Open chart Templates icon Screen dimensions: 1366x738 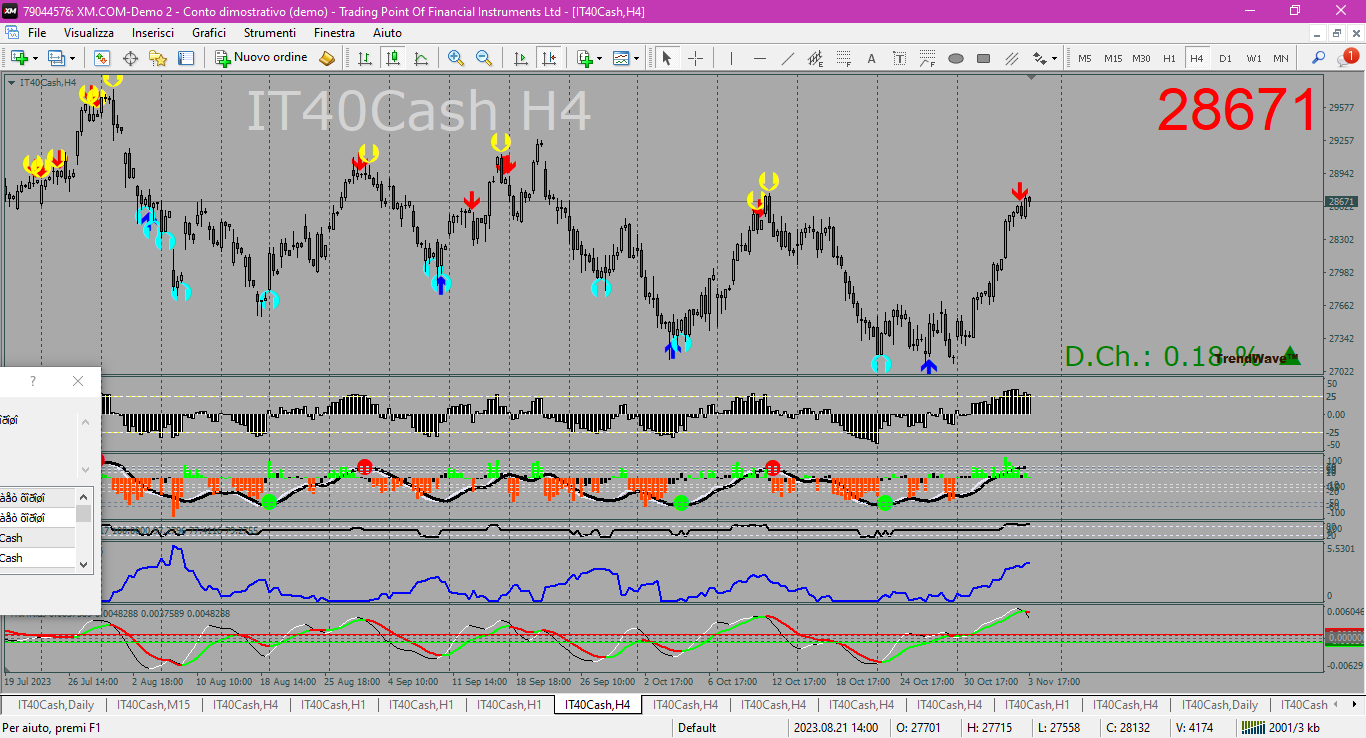click(x=622, y=58)
